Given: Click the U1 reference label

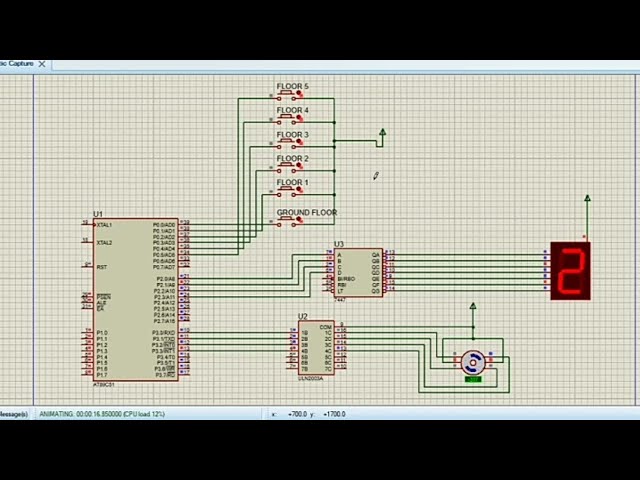Looking at the screenshot, I should point(98,214).
